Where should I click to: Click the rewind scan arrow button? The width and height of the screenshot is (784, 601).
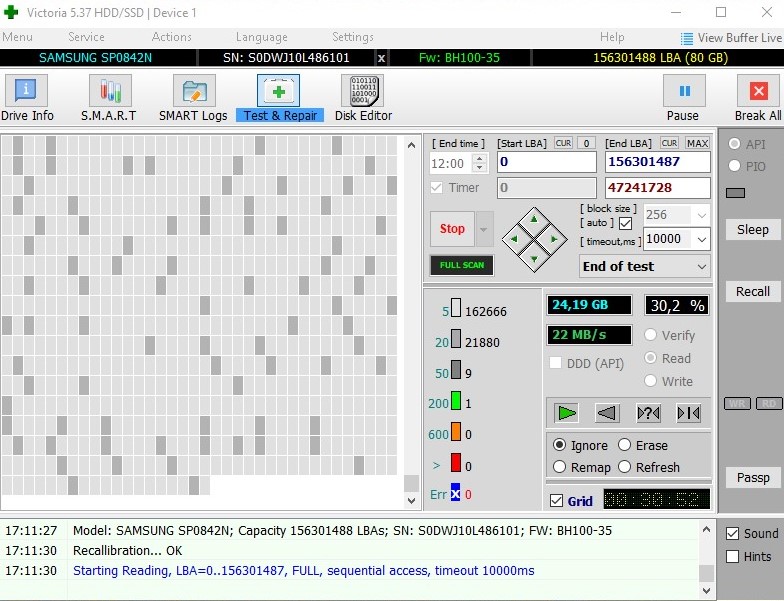tap(606, 412)
